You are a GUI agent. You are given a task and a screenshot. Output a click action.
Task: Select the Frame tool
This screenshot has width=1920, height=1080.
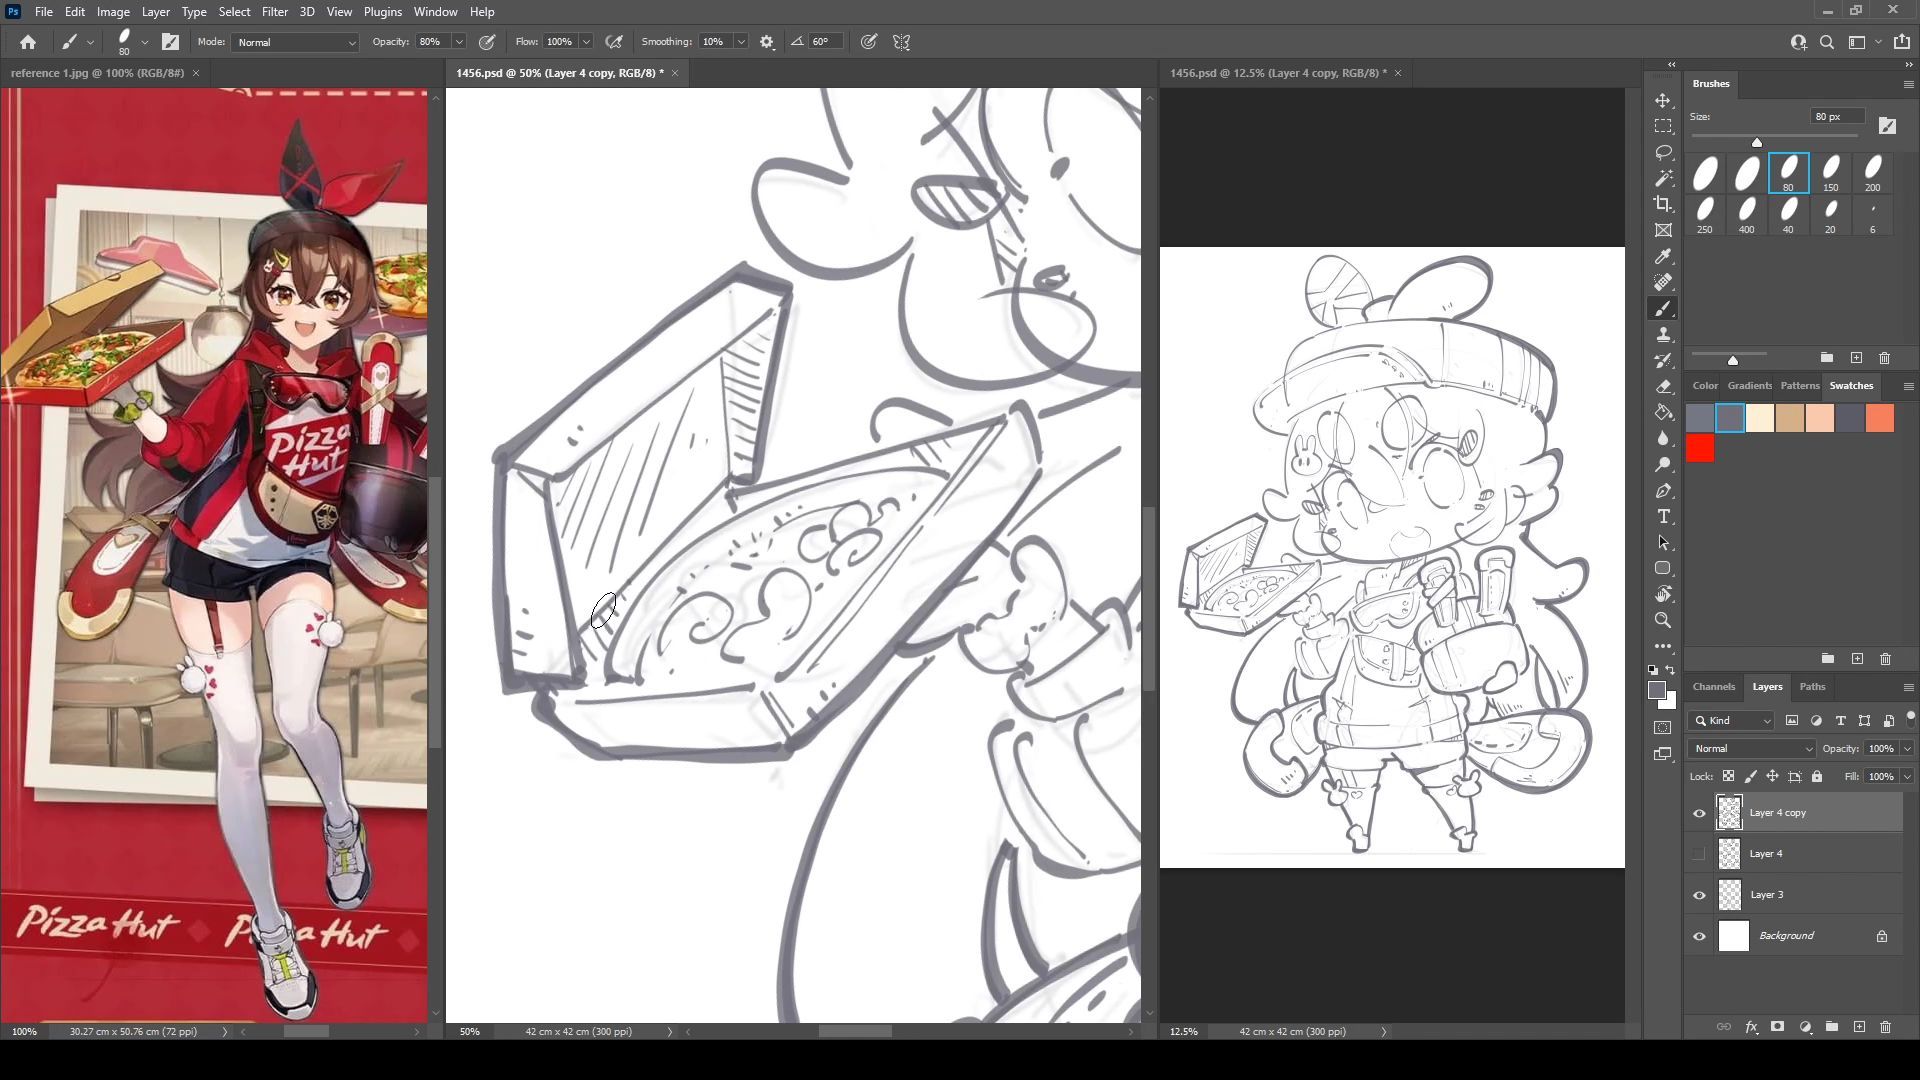click(x=1663, y=231)
